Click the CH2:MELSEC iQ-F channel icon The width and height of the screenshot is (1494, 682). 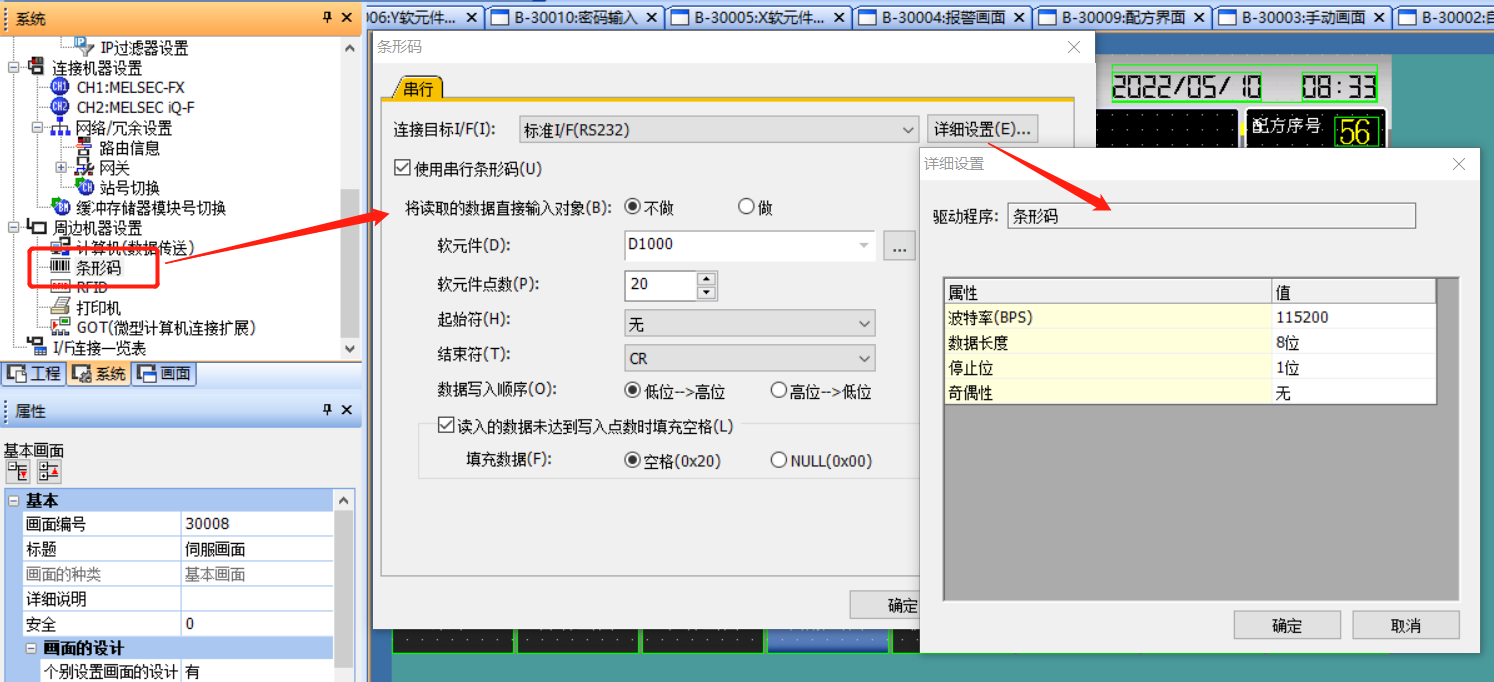[60, 108]
